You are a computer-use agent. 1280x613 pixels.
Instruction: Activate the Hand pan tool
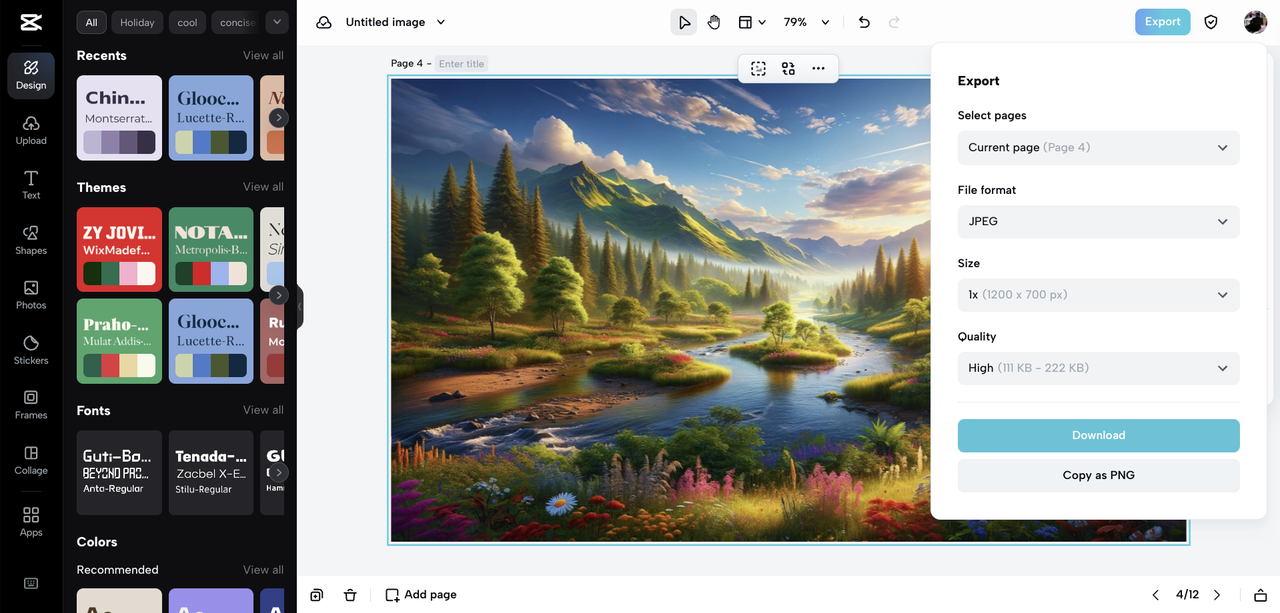coord(714,22)
